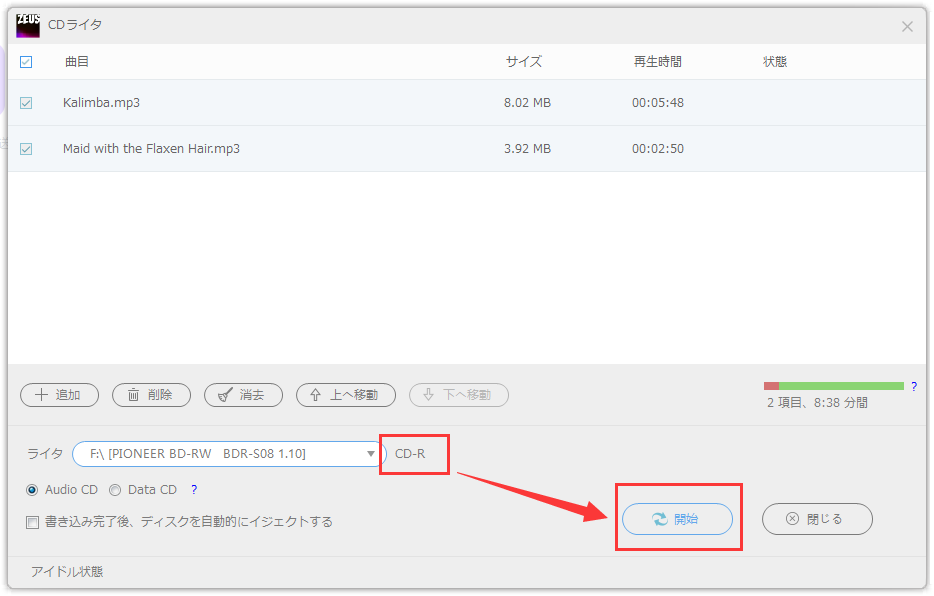This screenshot has width=934, height=596.
Task: Click the 消去 erase button
Action: tap(243, 395)
